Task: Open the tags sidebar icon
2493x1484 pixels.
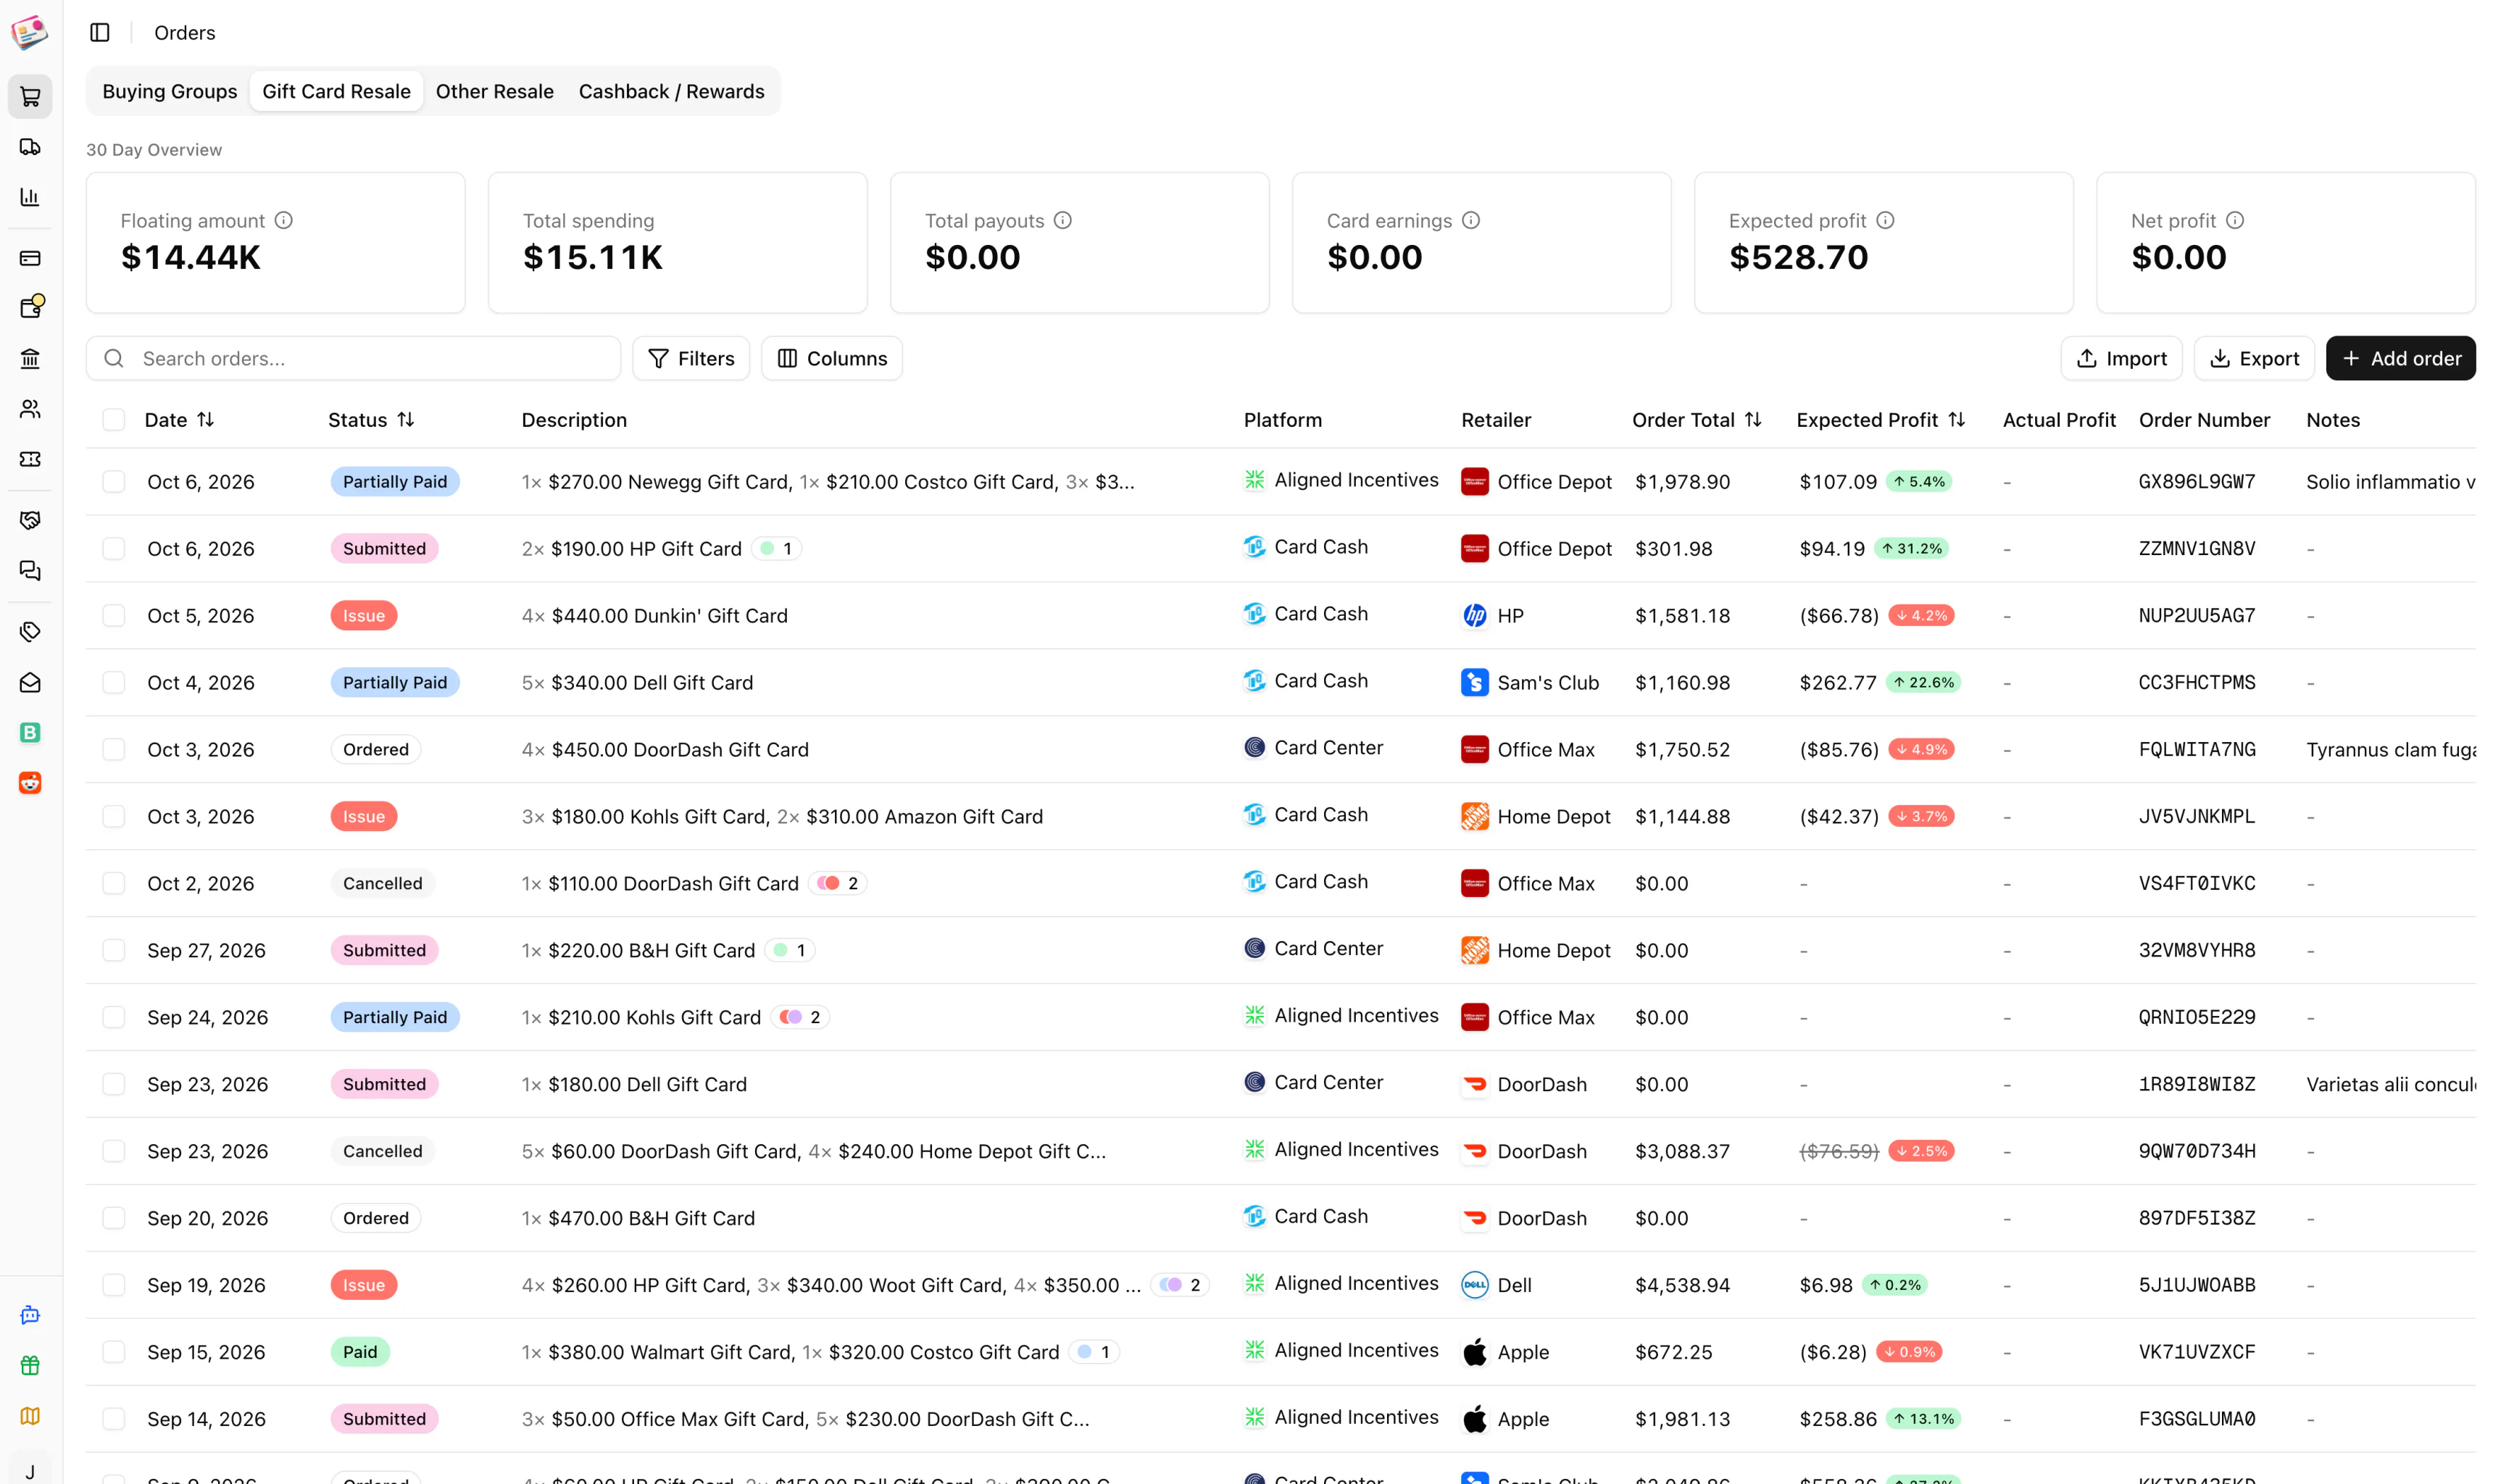Action: coord(30,632)
